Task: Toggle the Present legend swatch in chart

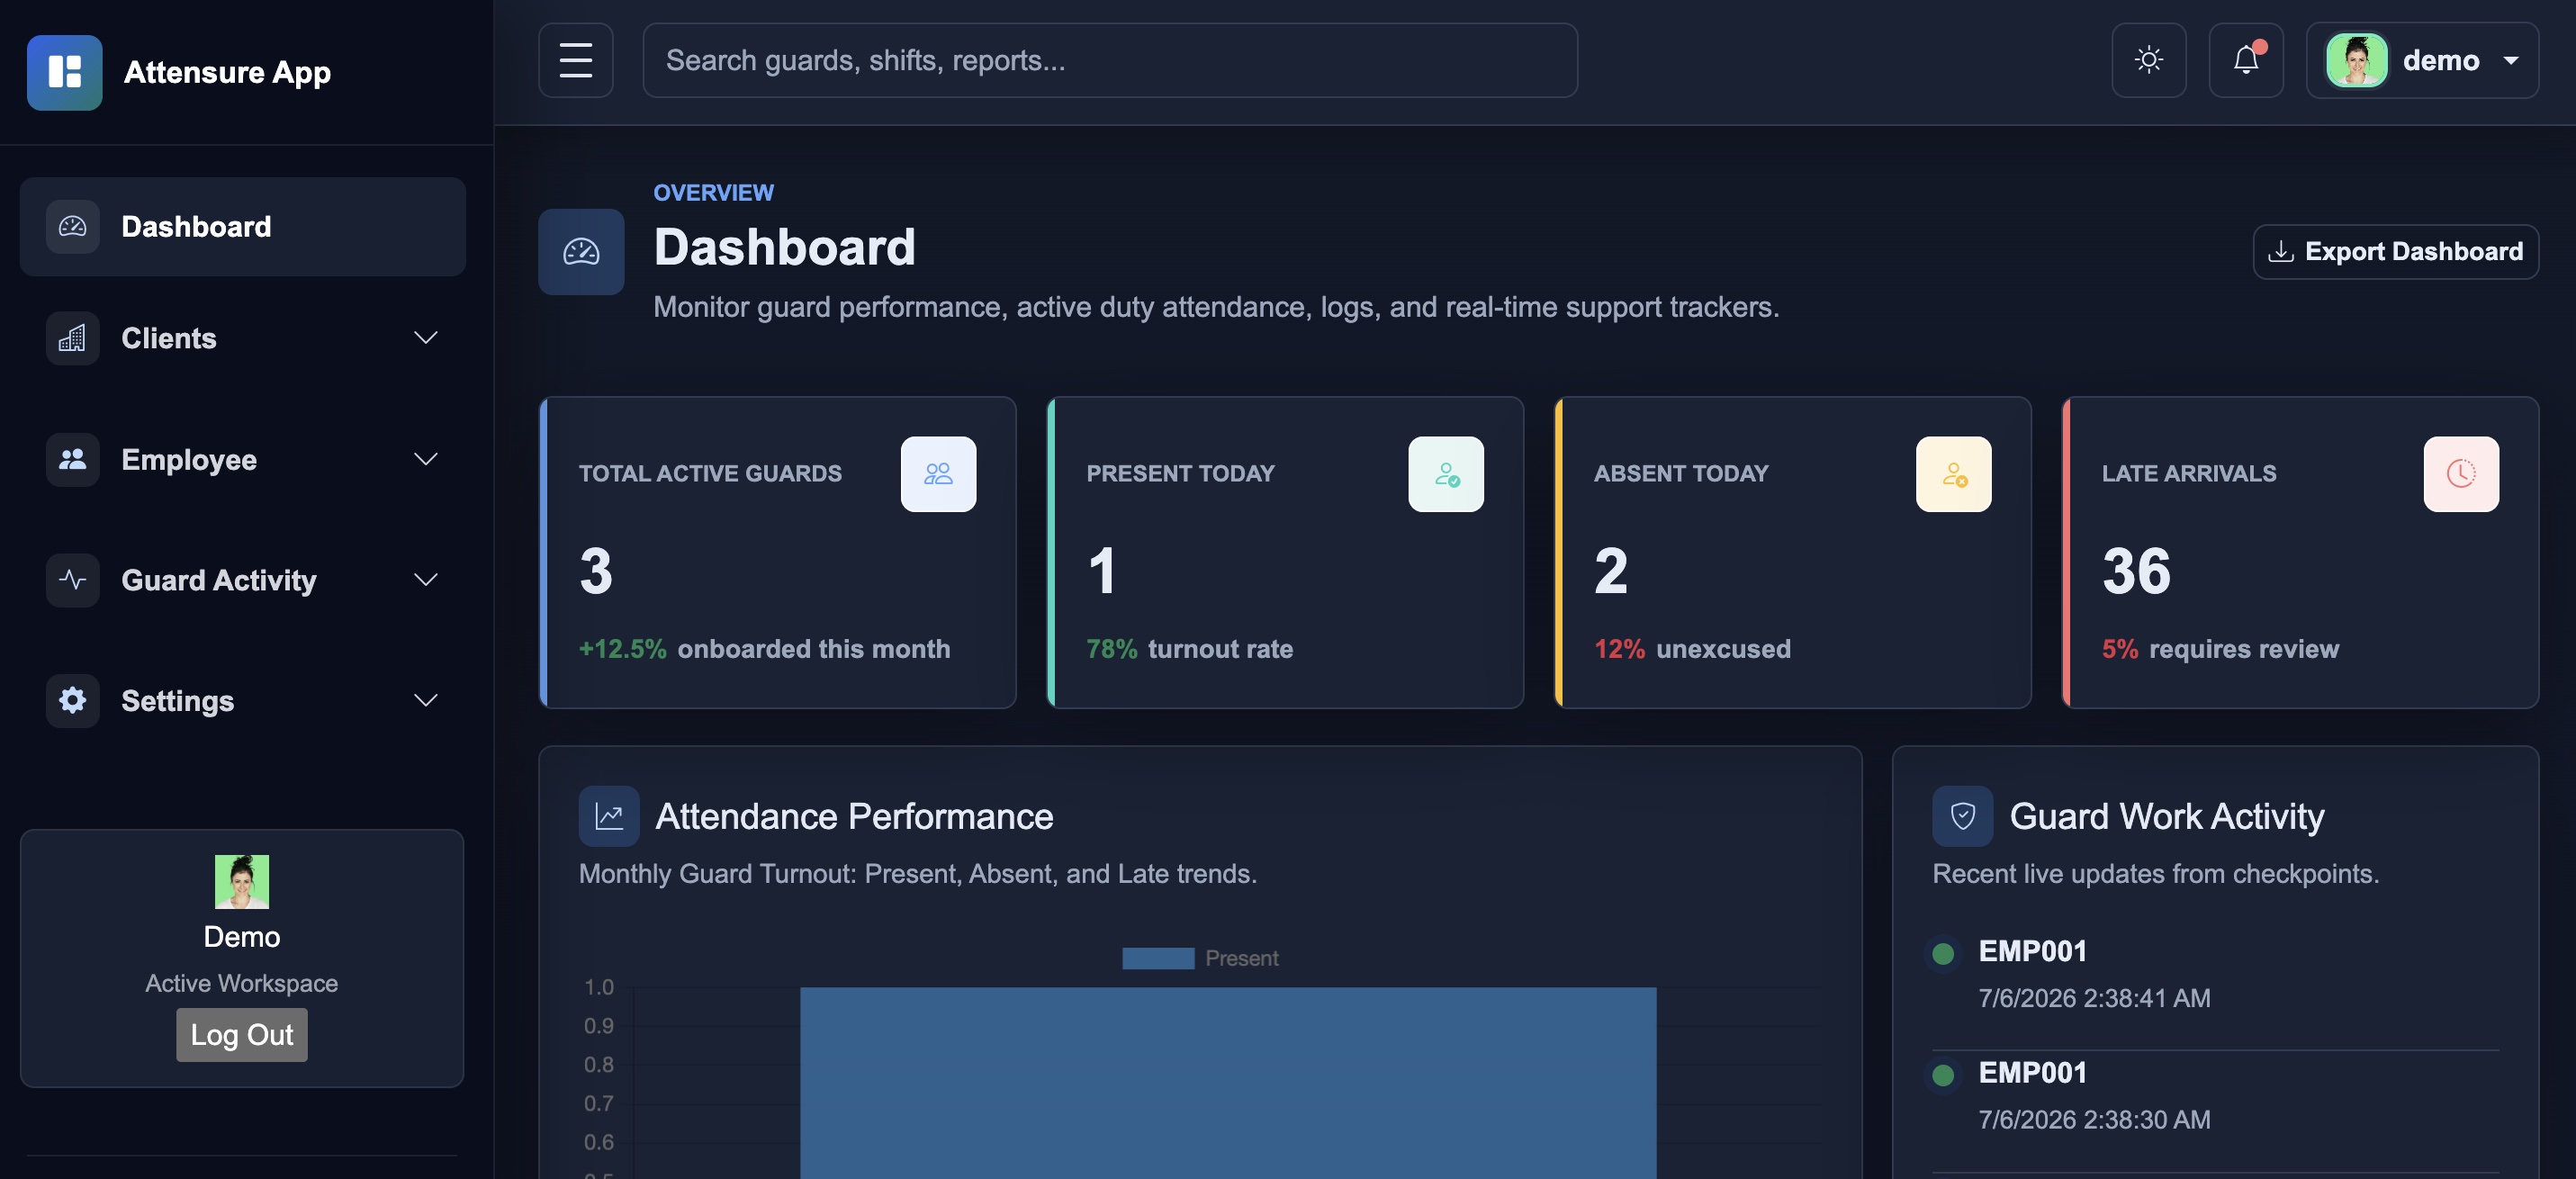Action: [x=1158, y=958]
